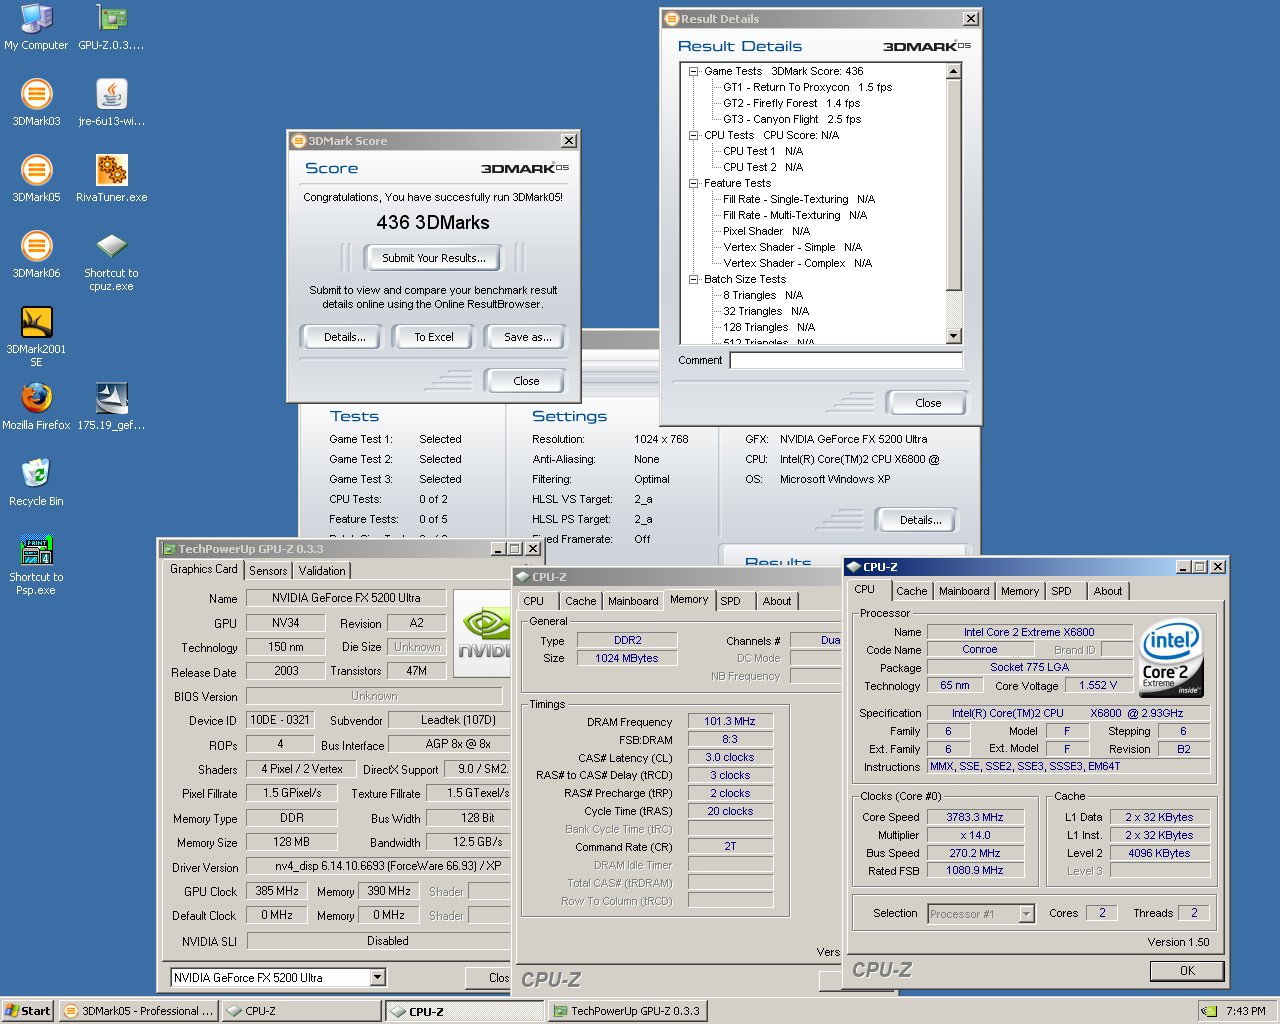1280x1024 pixels.
Task: Click the Intel Core 2 Extreme logo
Action: (1171, 660)
